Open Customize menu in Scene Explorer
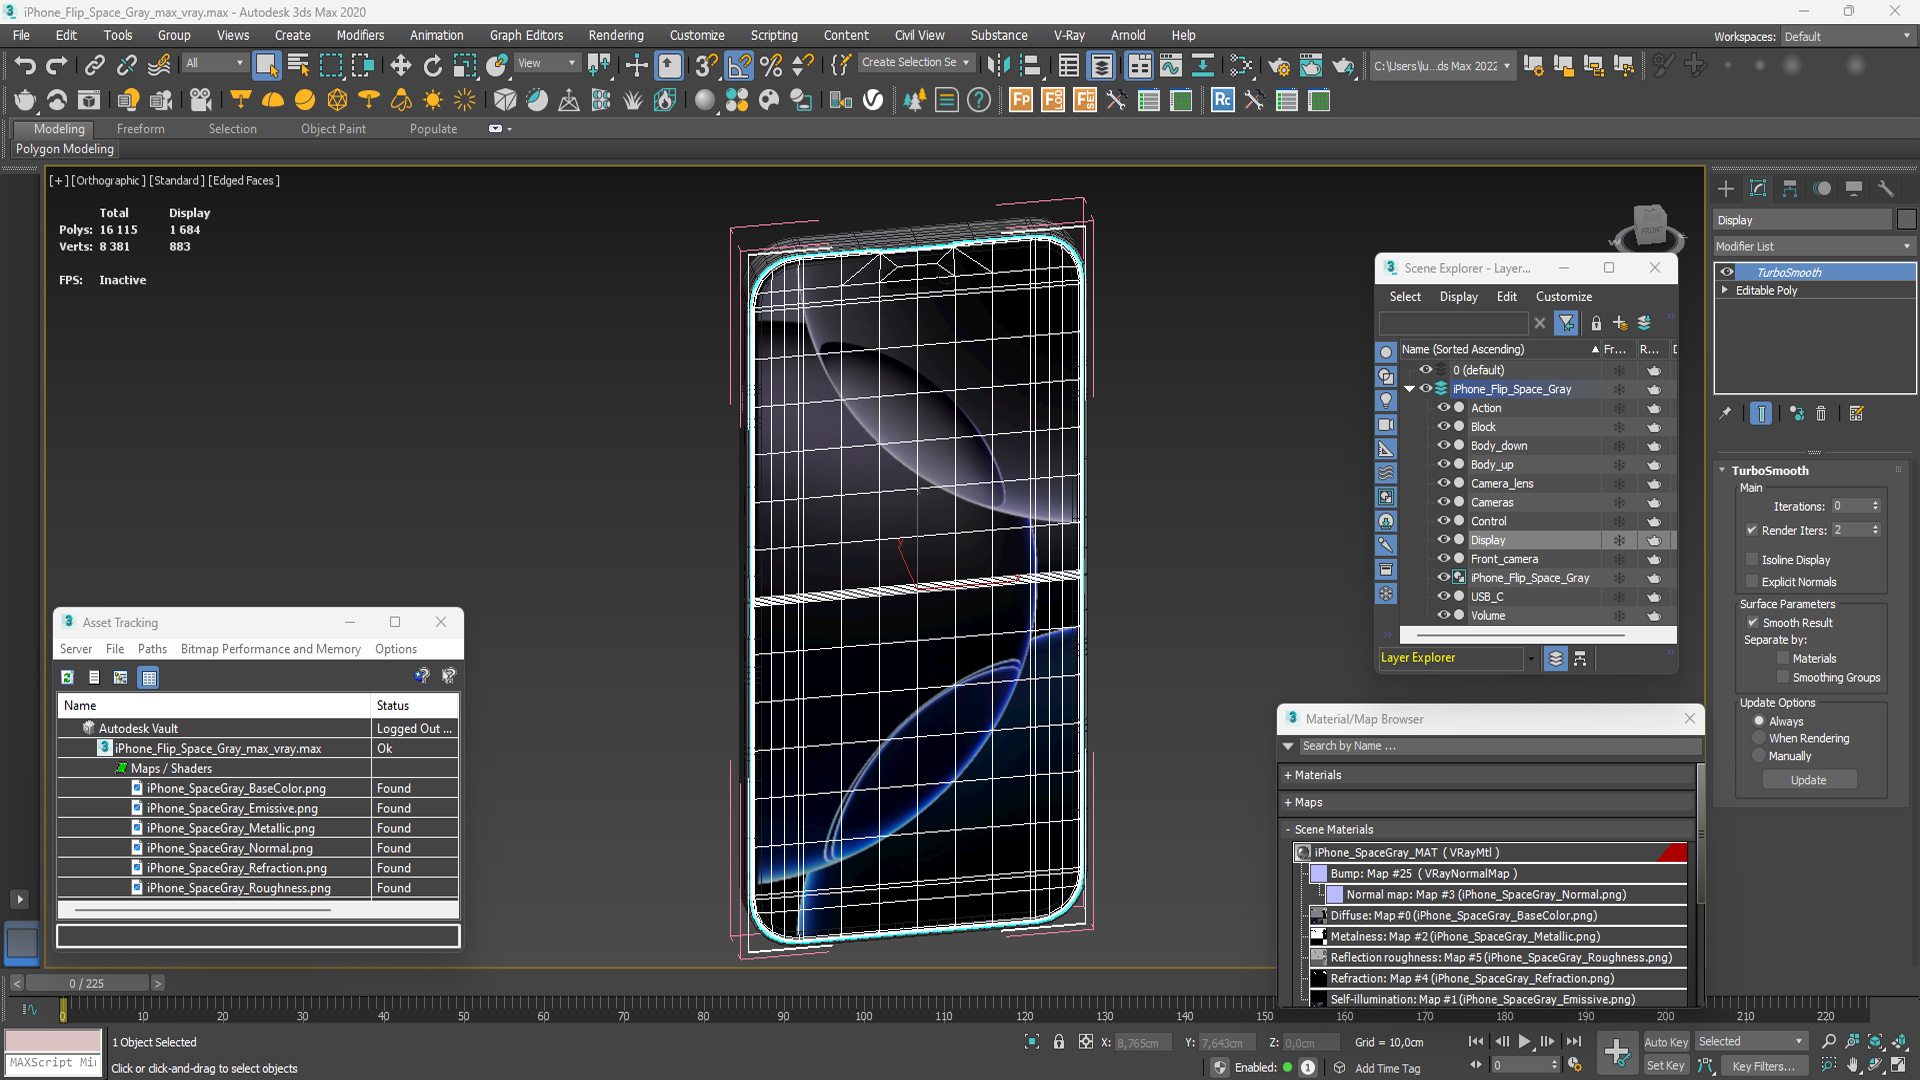Image resolution: width=1920 pixels, height=1080 pixels. coord(1564,297)
